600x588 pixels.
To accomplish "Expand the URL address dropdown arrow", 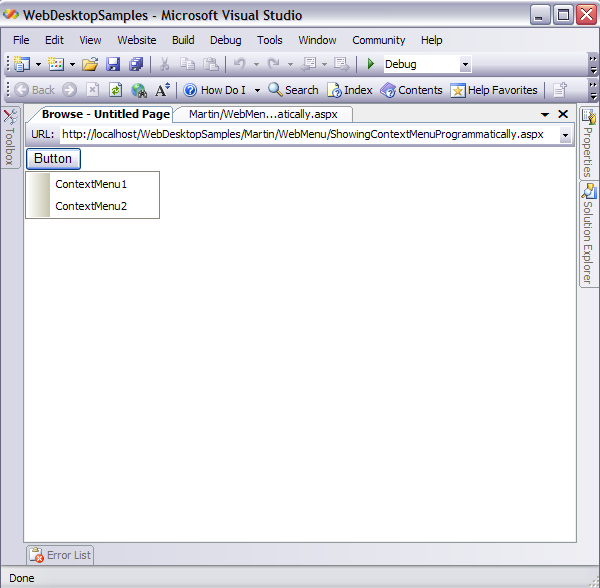I will (565, 135).
